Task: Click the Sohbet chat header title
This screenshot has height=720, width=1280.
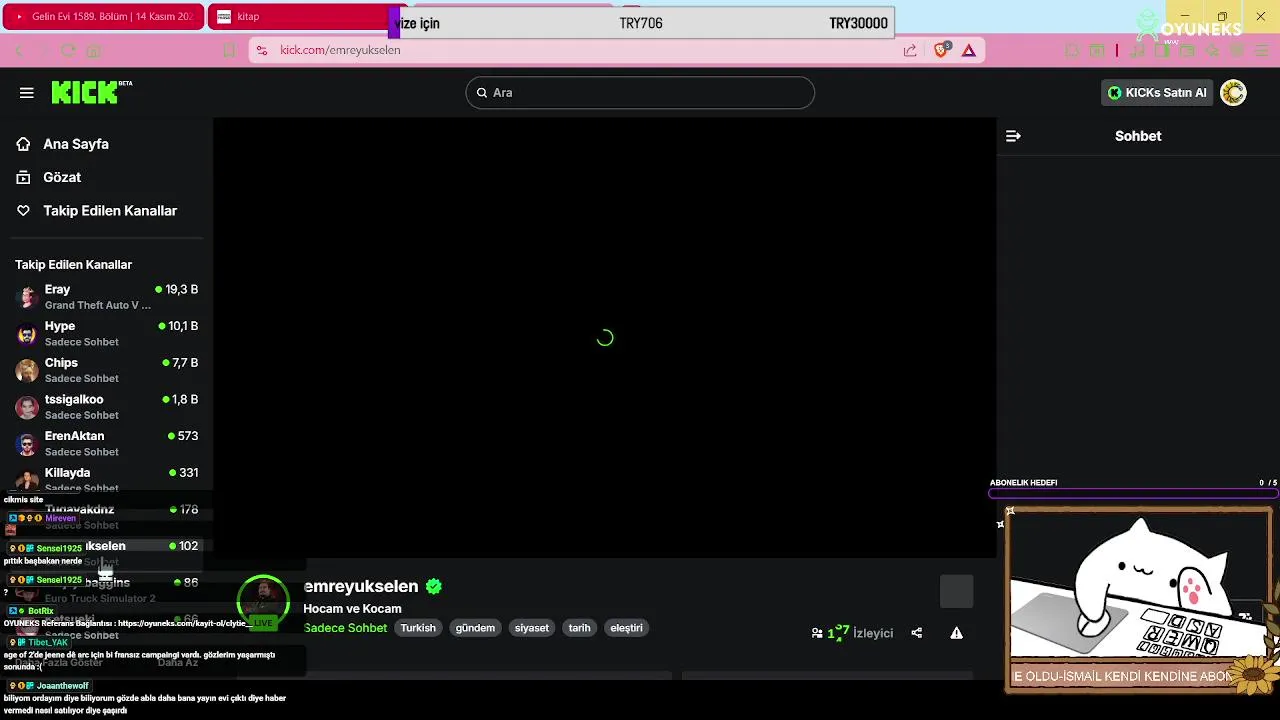Action: [x=1138, y=136]
